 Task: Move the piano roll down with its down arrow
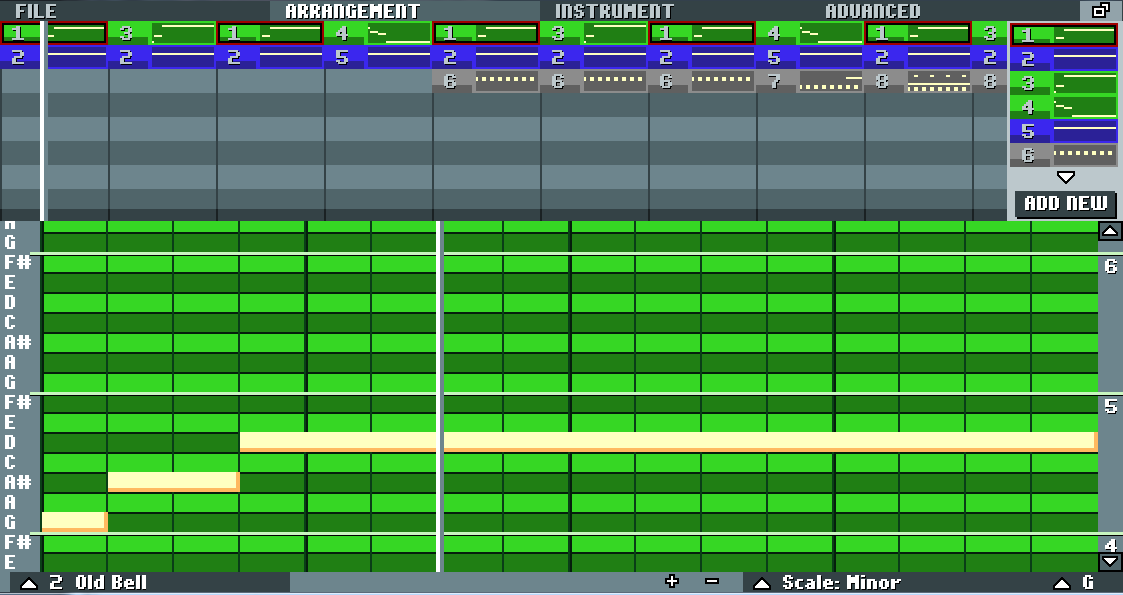[1109, 561]
